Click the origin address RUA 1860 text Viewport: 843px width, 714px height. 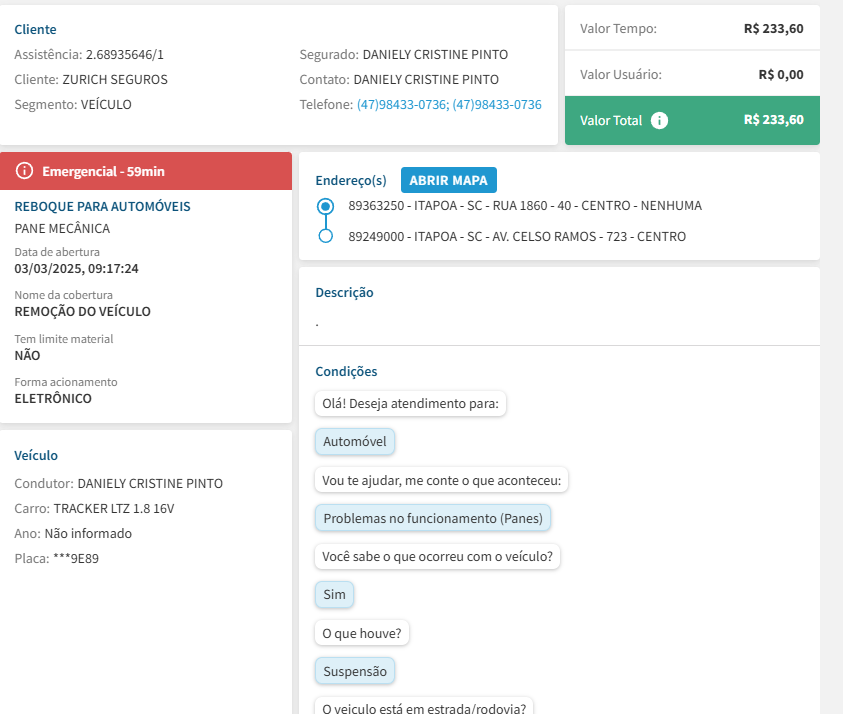click(x=524, y=206)
